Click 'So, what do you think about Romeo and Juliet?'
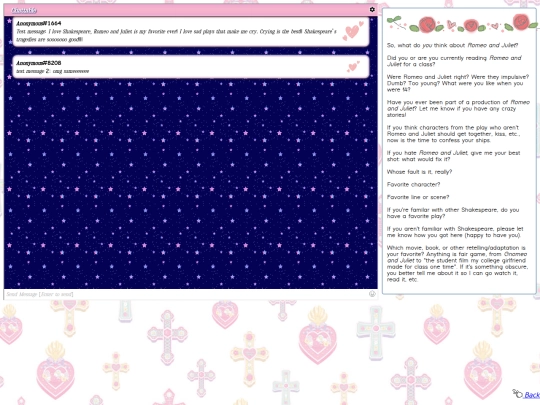The width and height of the screenshot is (540, 405). (452, 45)
